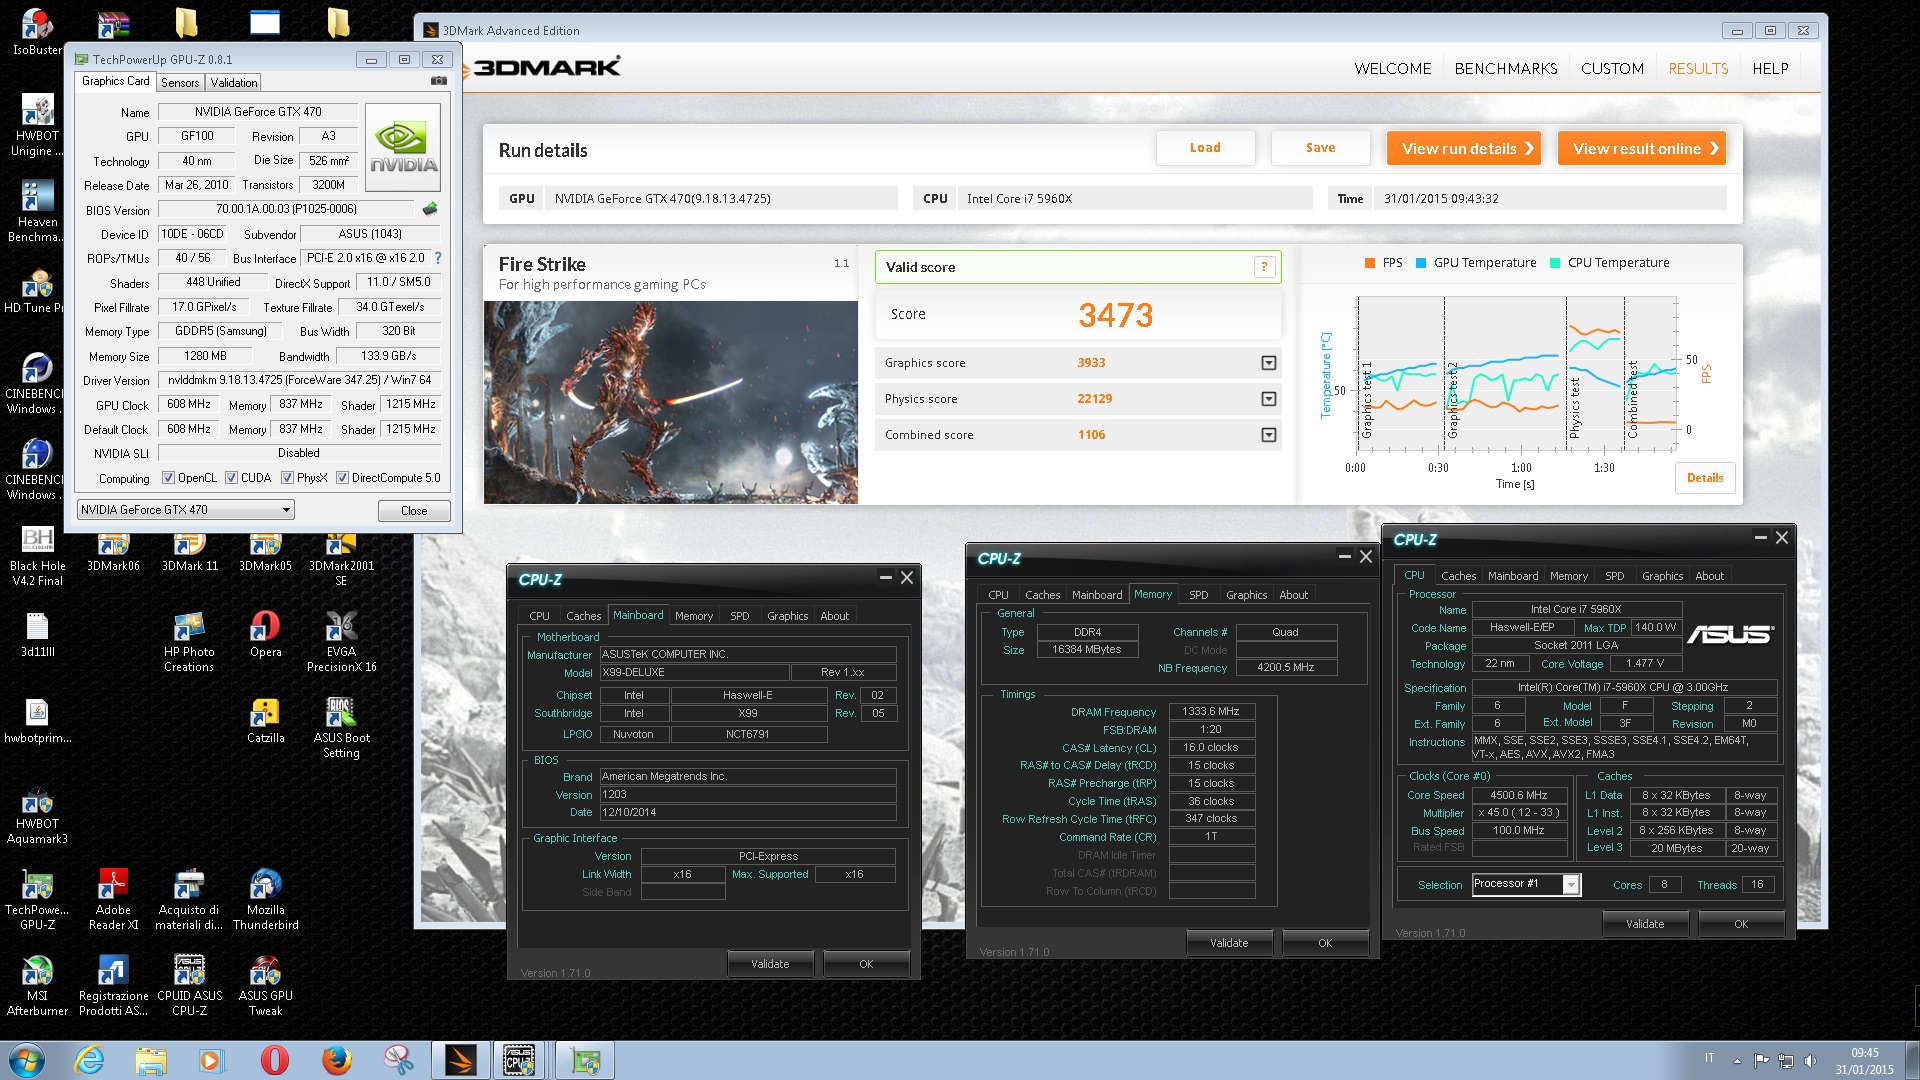Launch HP Photo Creations shortcut
Screen dimensions: 1920x1080
tap(189, 641)
